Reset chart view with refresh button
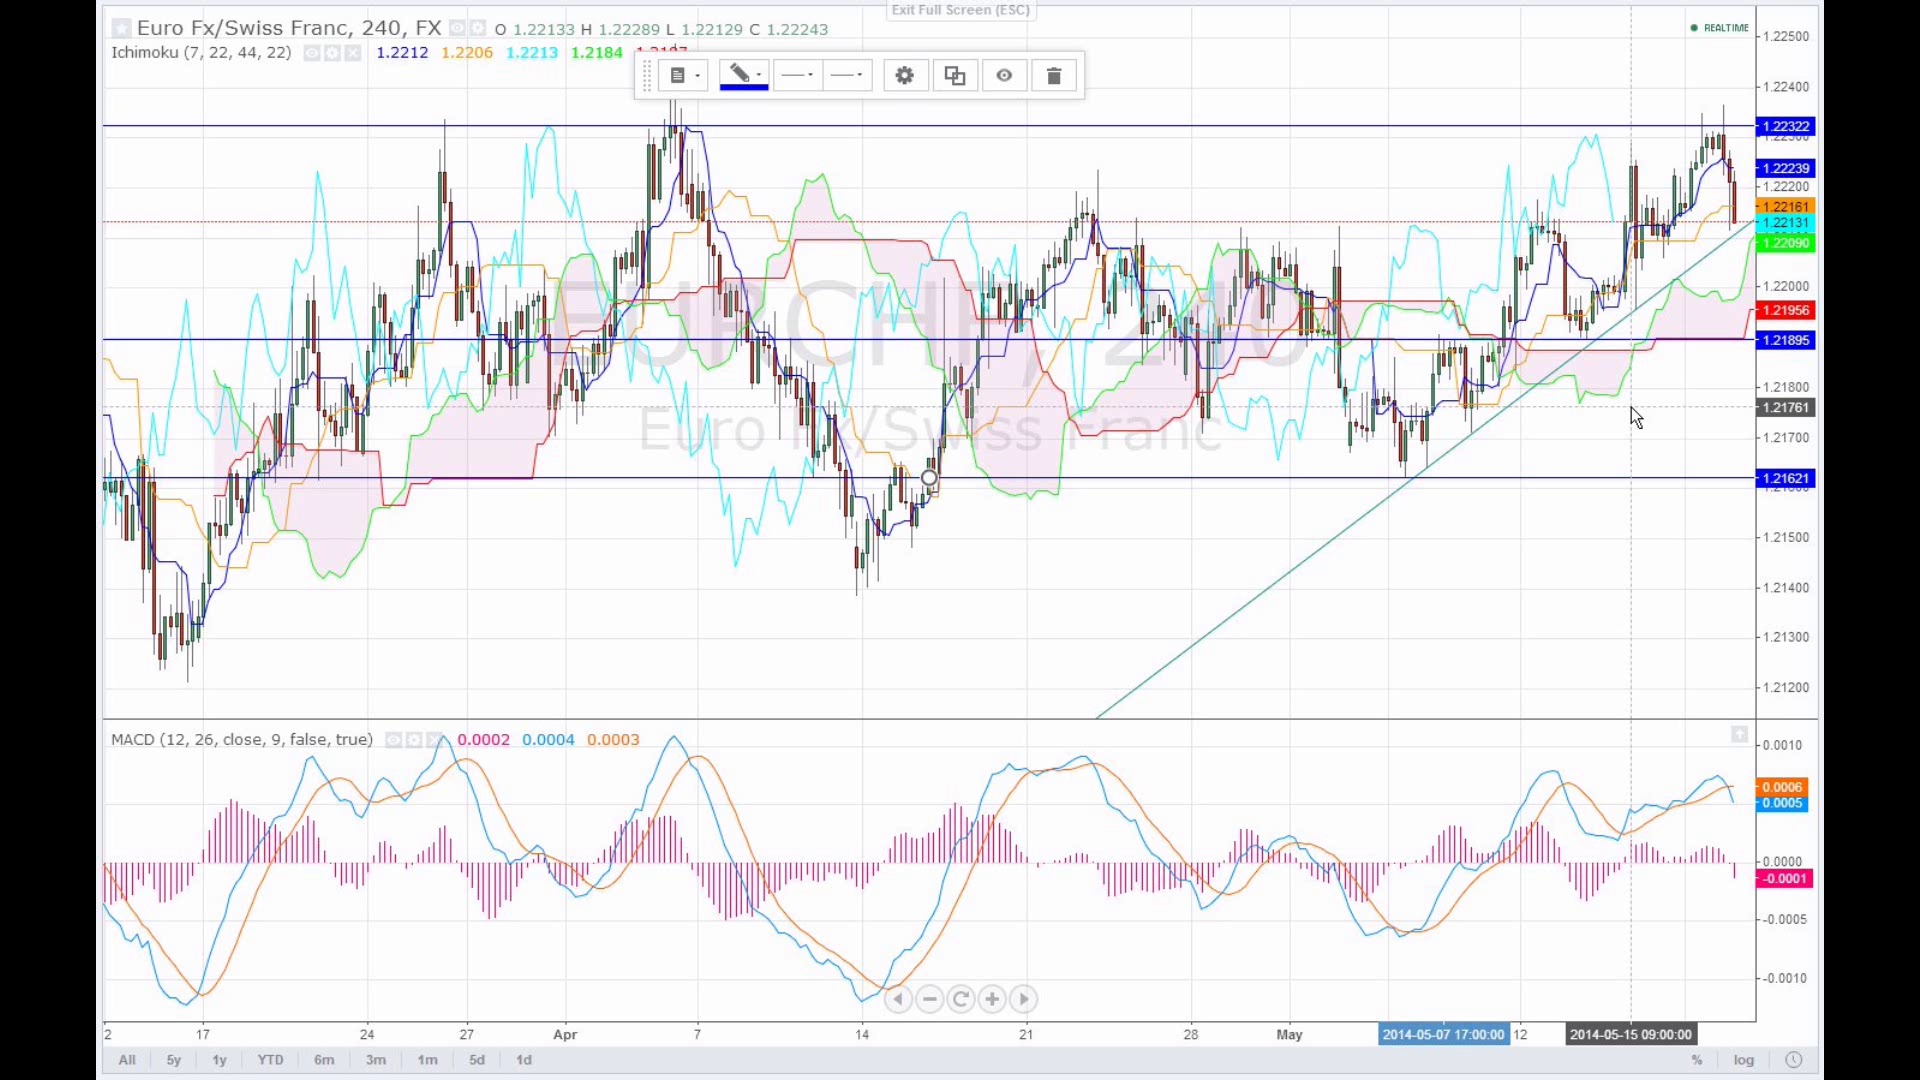 pos(961,999)
